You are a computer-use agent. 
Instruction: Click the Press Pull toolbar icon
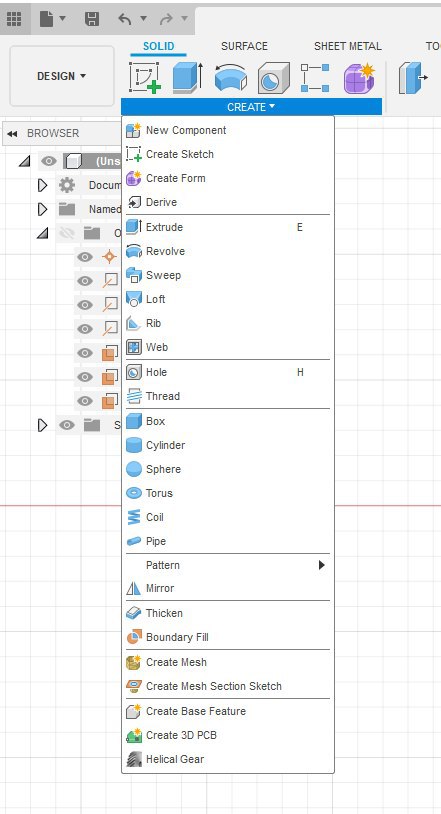(413, 78)
